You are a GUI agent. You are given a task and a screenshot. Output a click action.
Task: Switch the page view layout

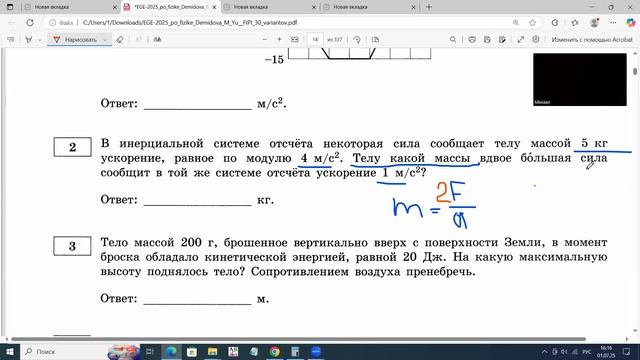(376, 40)
